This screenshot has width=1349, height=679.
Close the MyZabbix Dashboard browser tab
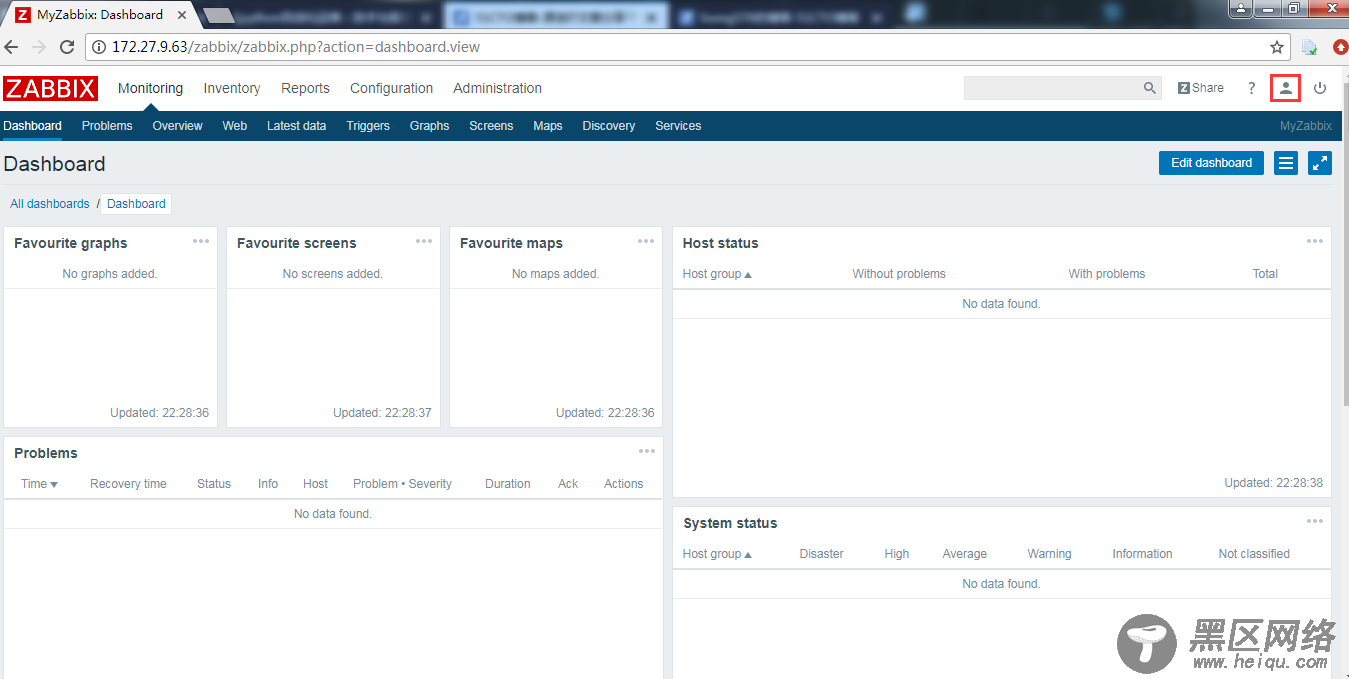(x=180, y=15)
